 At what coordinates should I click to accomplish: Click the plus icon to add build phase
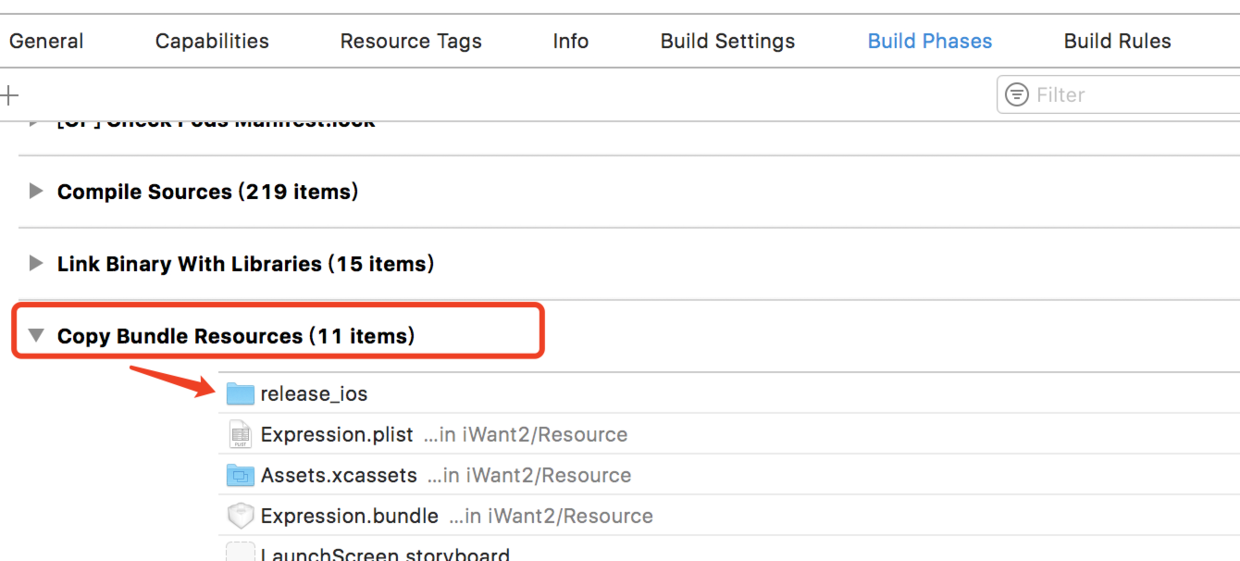[9, 95]
